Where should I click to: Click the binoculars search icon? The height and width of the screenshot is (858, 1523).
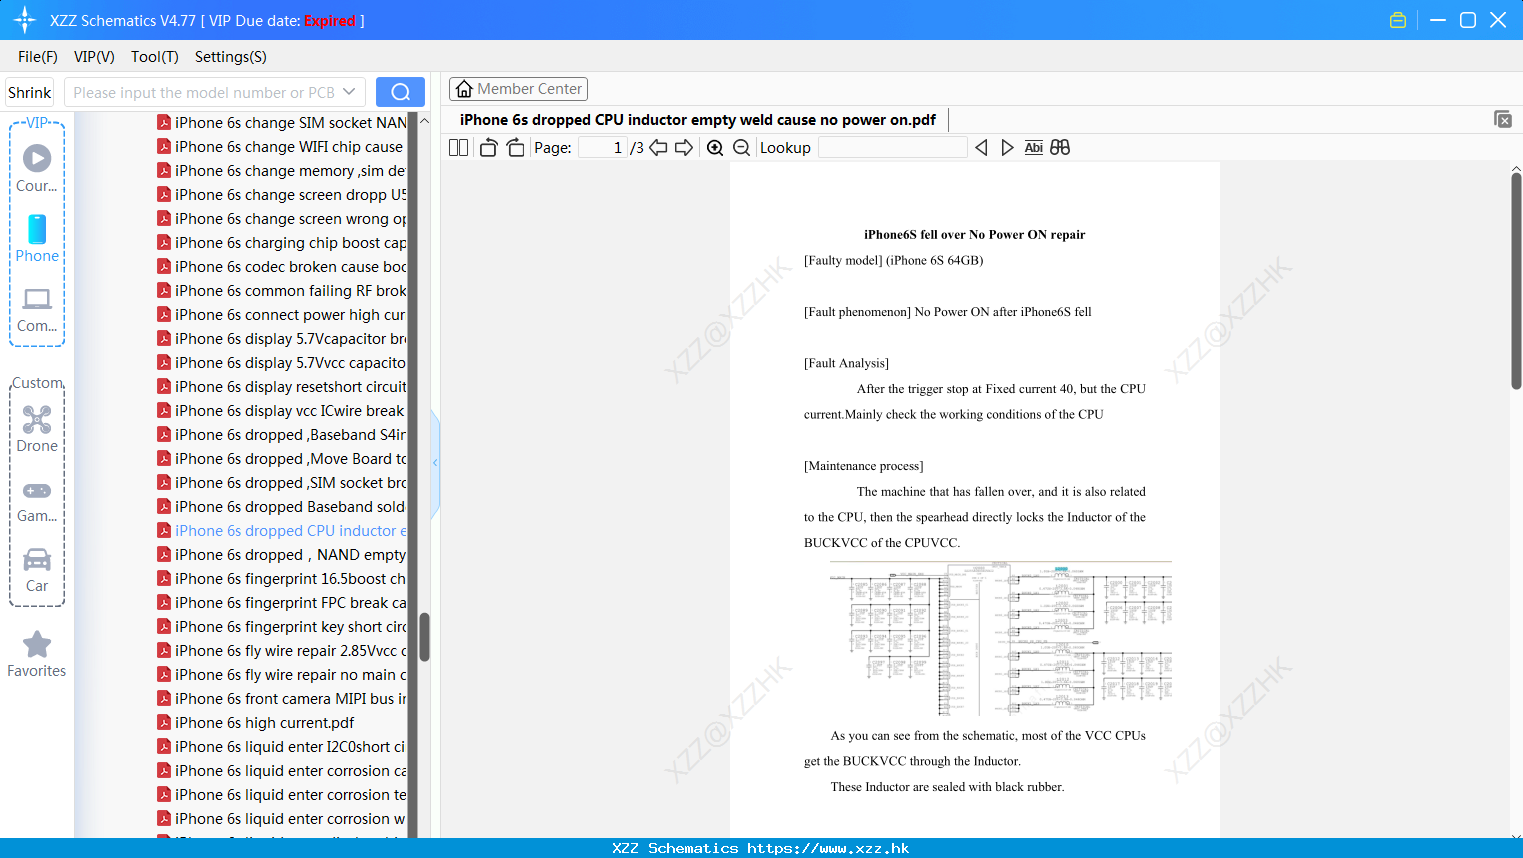tap(1060, 147)
